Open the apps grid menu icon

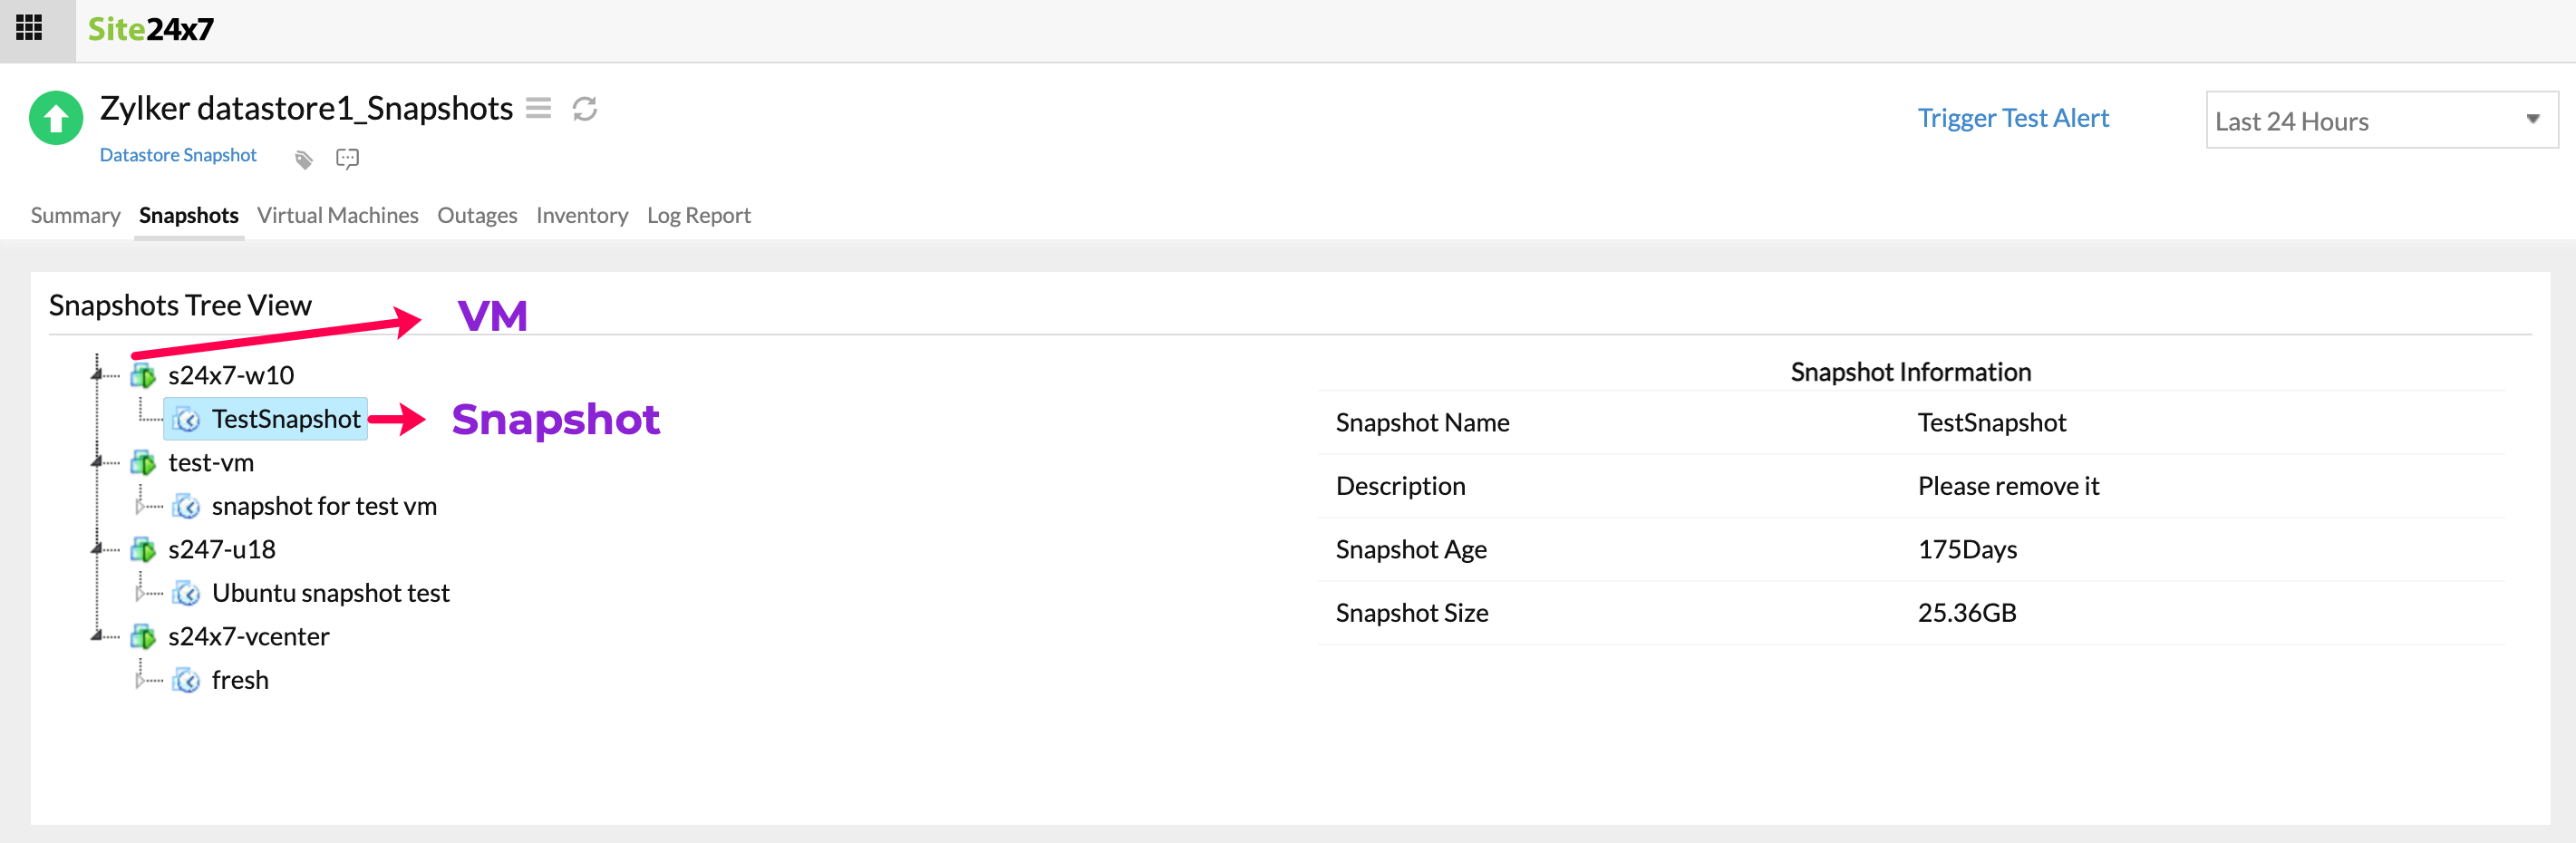(29, 28)
